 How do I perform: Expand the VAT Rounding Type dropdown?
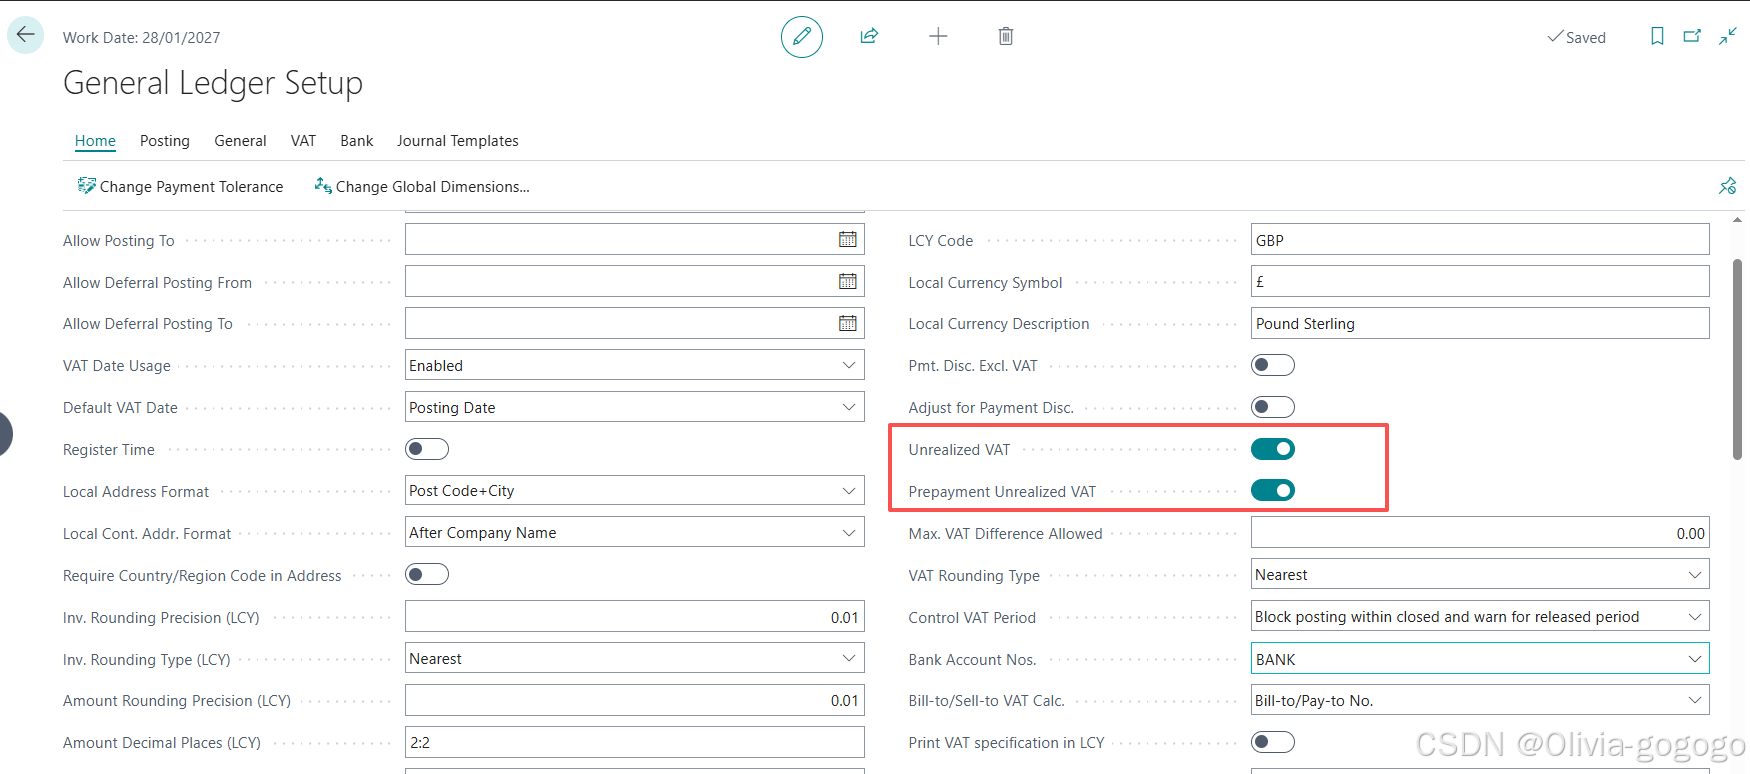coord(1695,575)
